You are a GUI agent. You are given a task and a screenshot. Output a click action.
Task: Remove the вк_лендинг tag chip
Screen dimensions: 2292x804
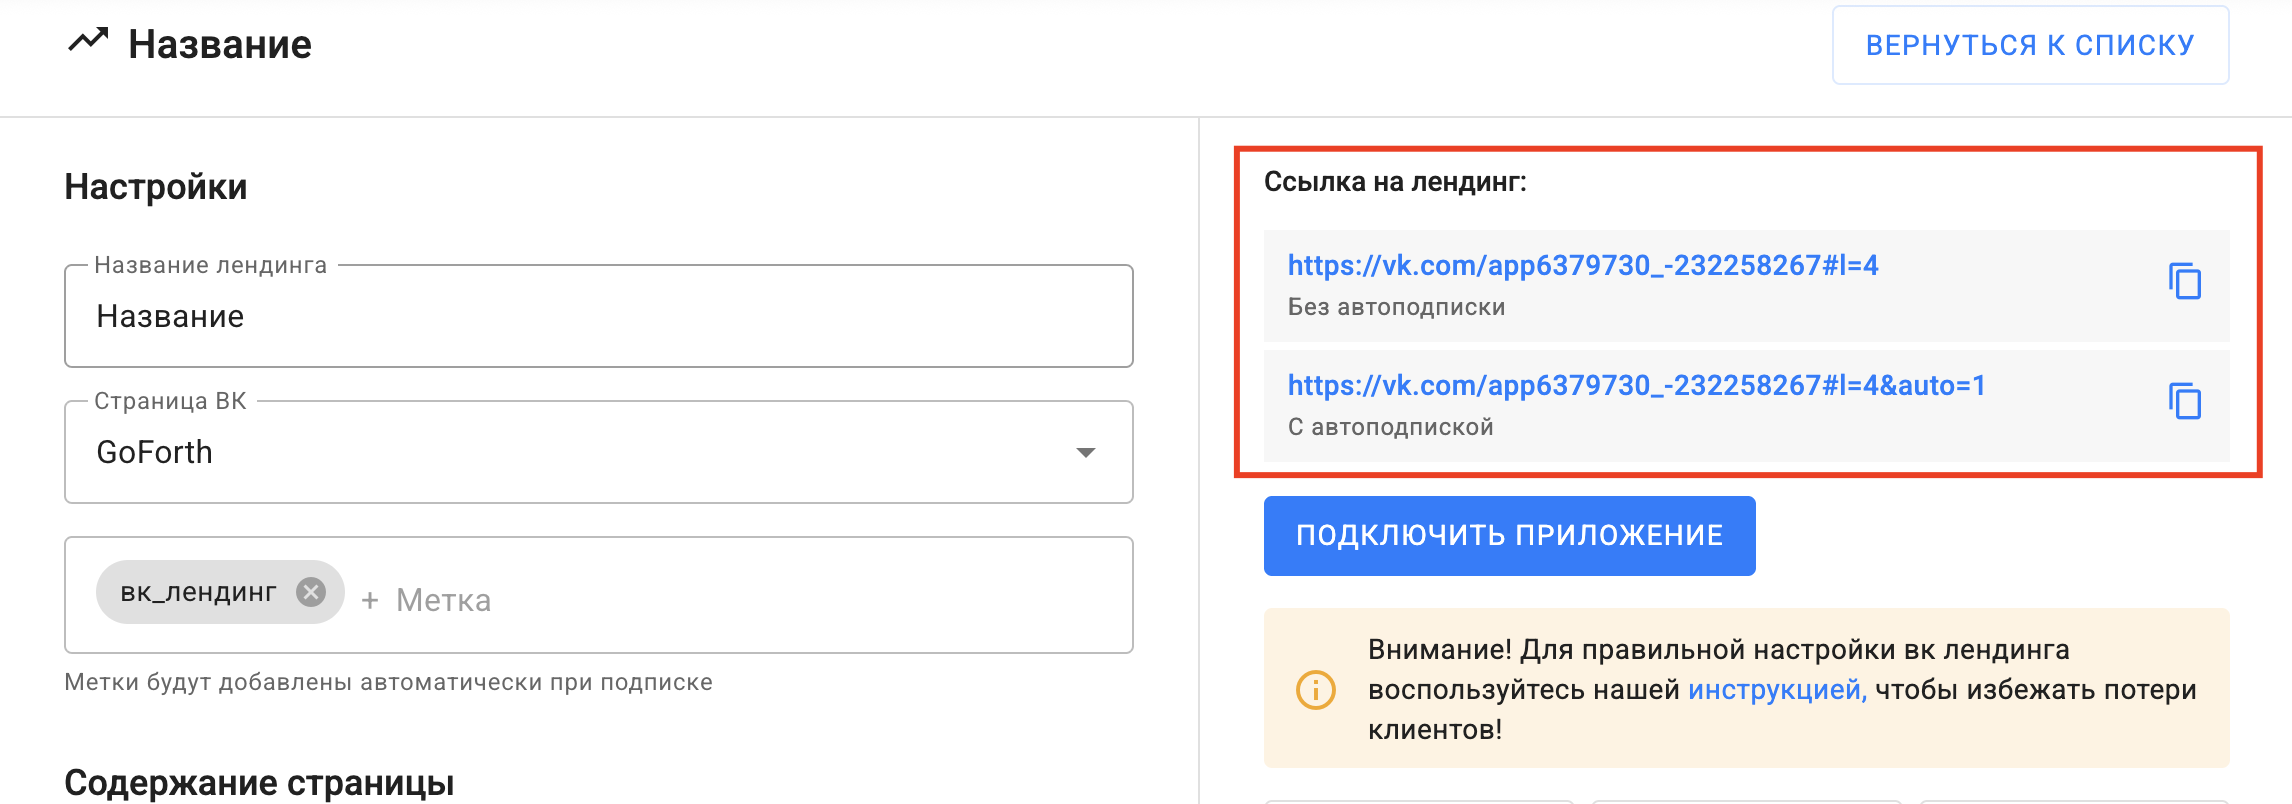pyautogui.click(x=311, y=592)
